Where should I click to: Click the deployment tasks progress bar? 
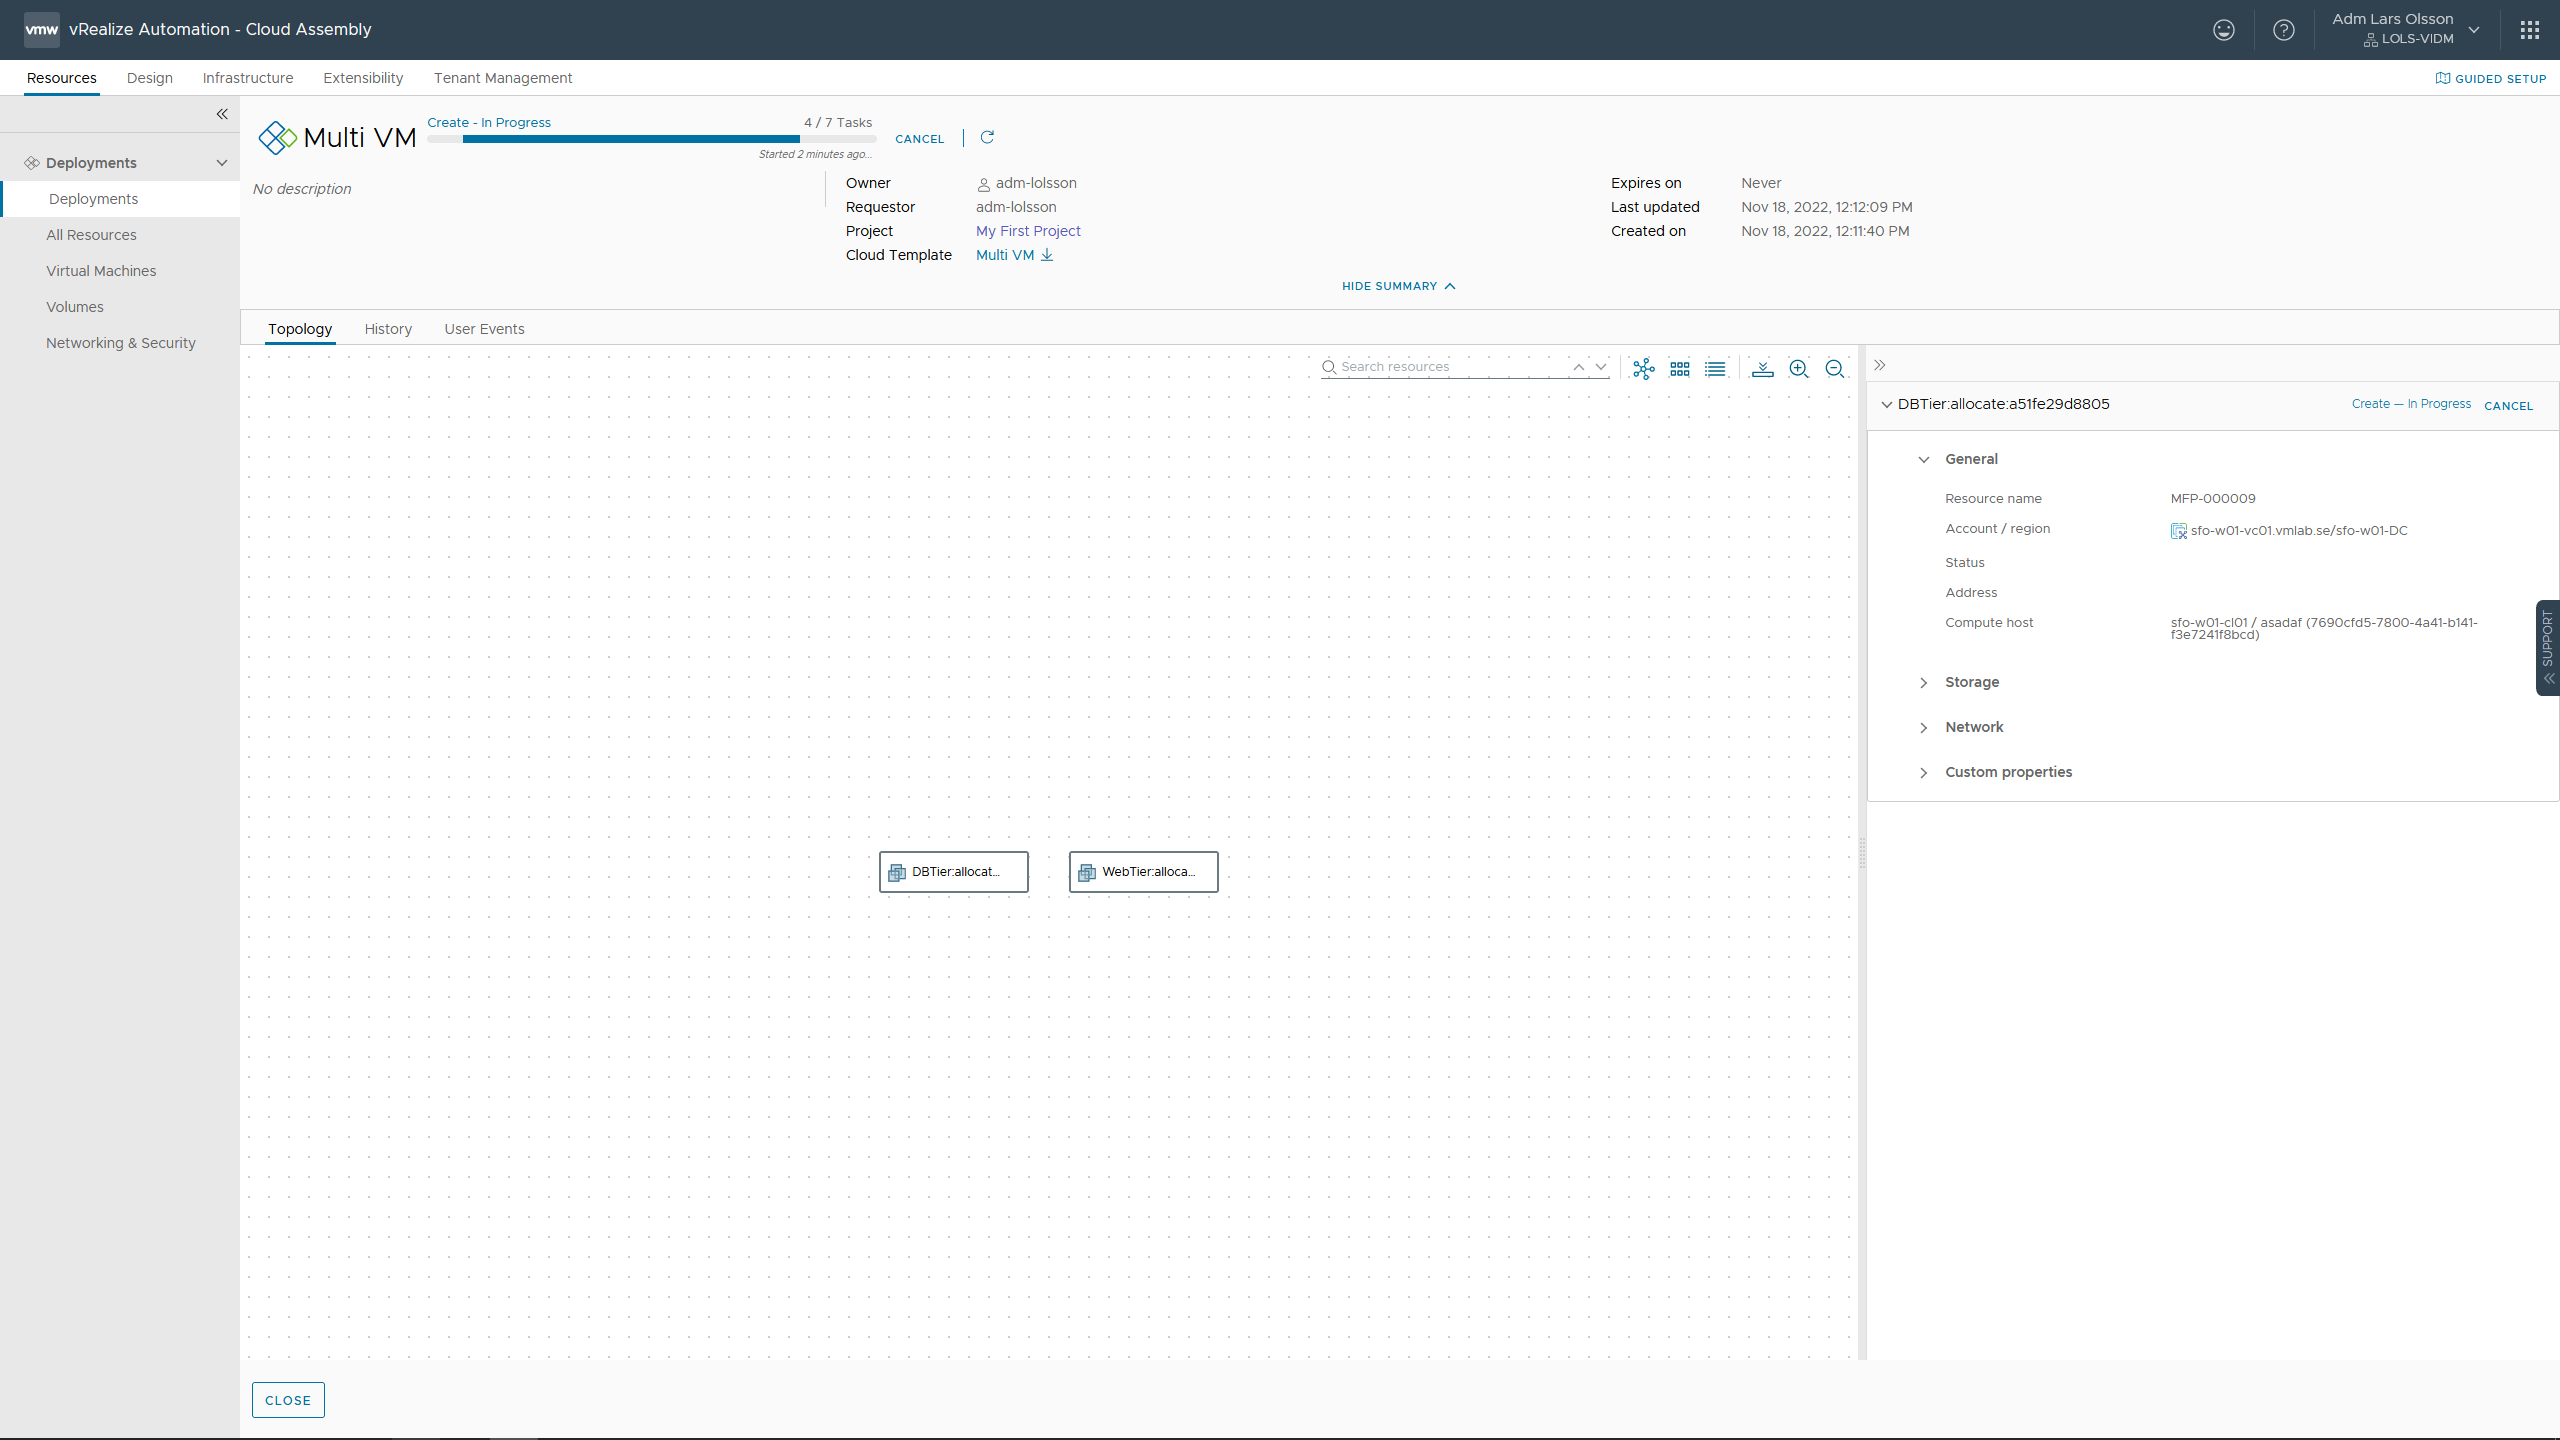coord(652,139)
